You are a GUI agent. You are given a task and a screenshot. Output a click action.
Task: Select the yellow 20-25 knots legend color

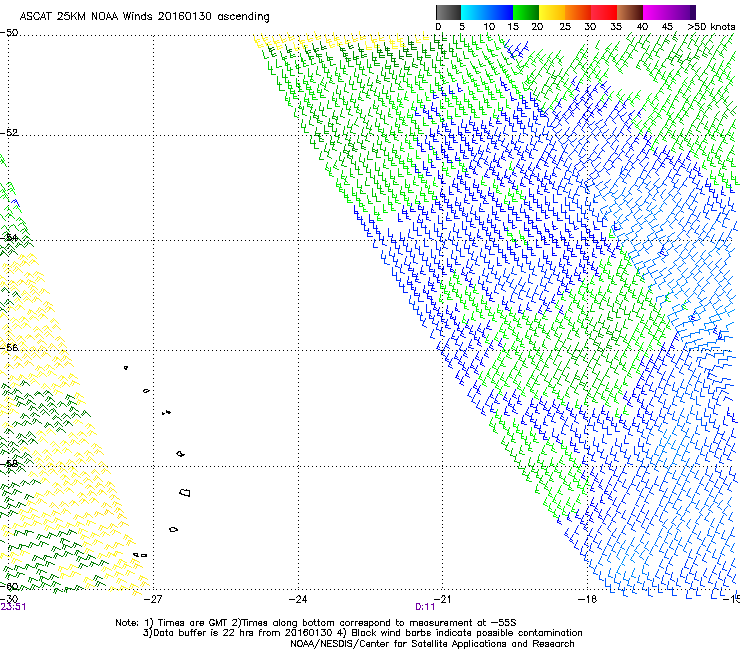pyautogui.click(x=552, y=12)
